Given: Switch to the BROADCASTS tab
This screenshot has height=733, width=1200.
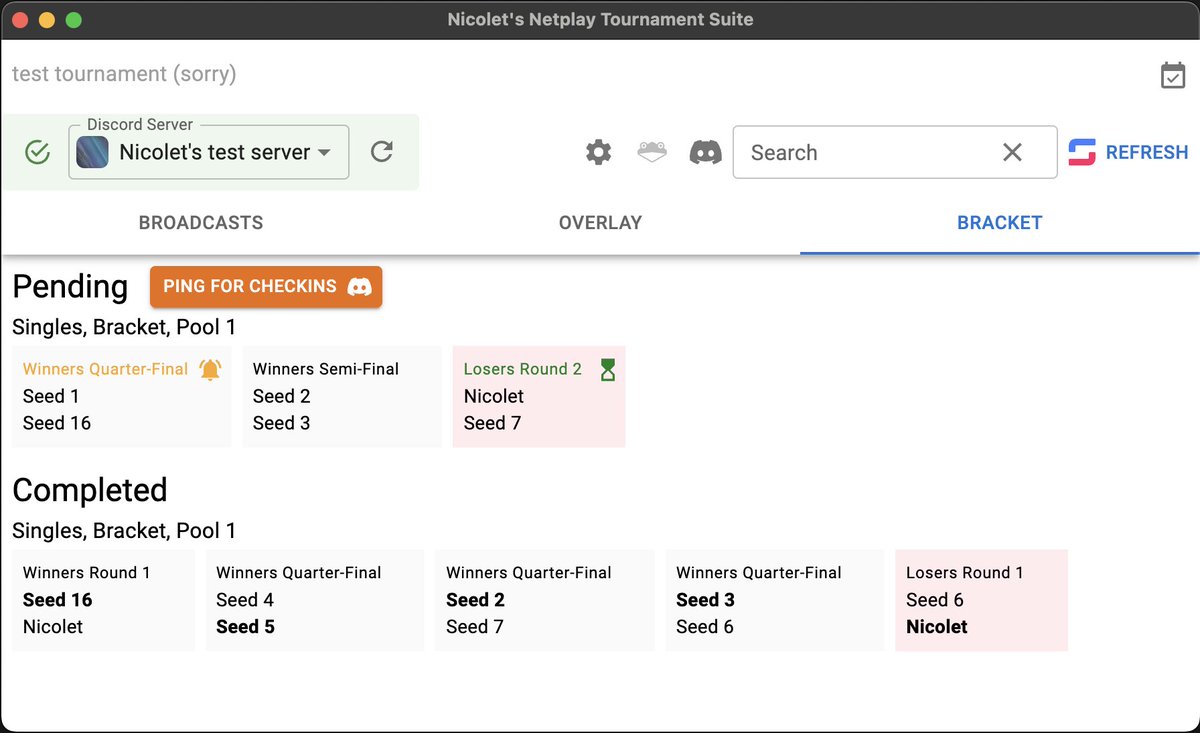Looking at the screenshot, I should pos(201,223).
